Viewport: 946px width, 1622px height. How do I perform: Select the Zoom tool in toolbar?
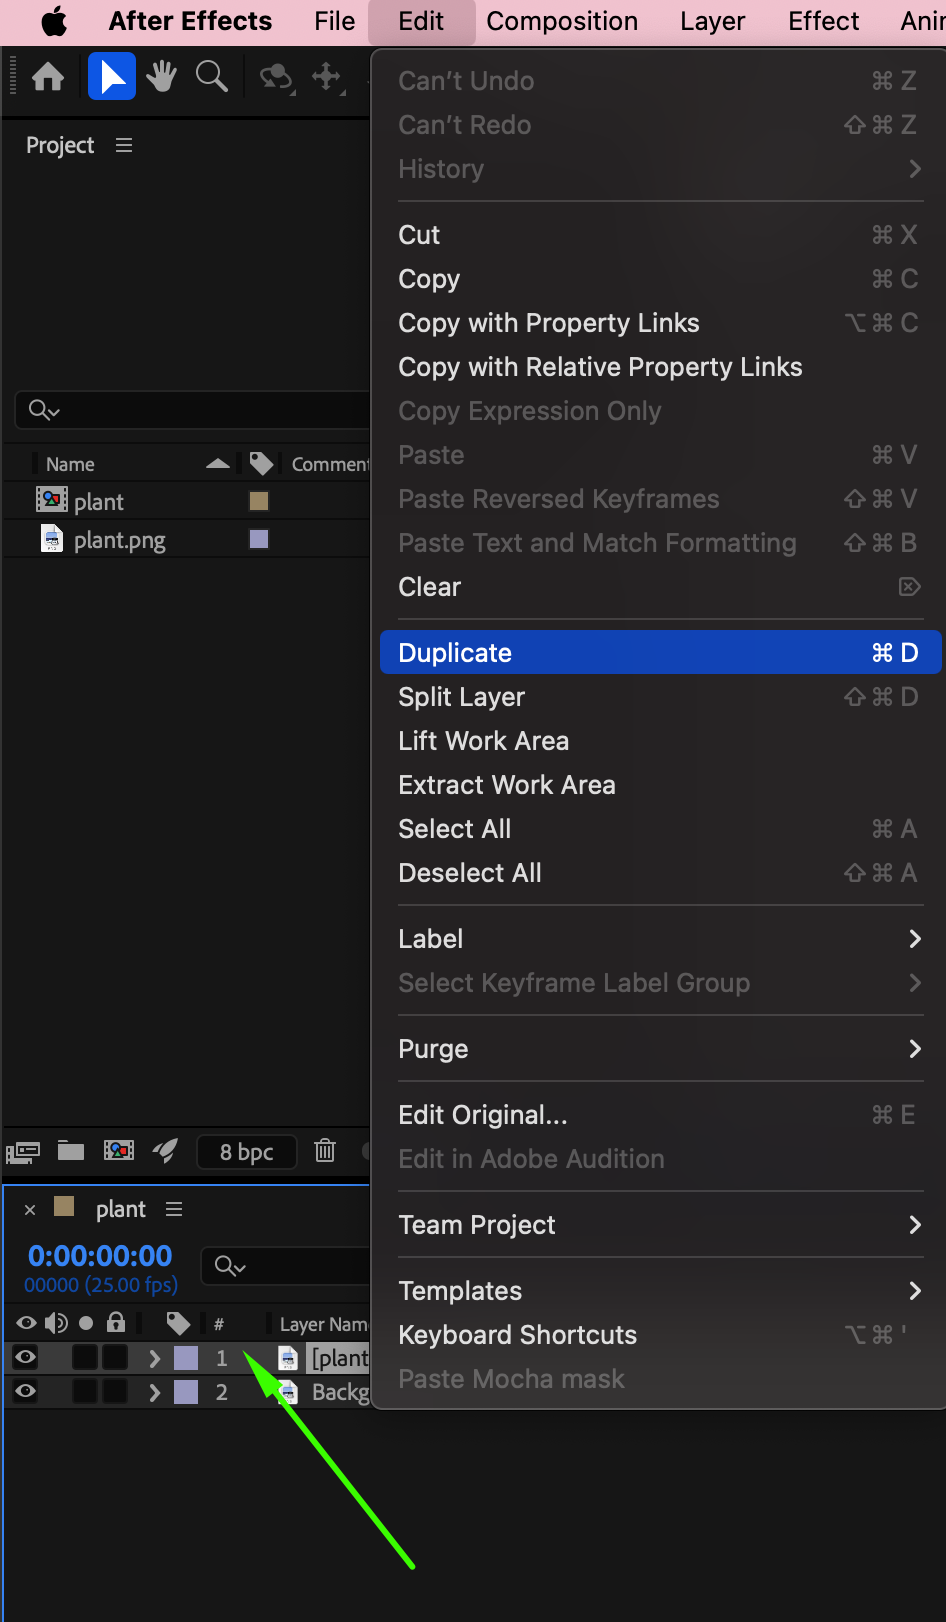211,77
